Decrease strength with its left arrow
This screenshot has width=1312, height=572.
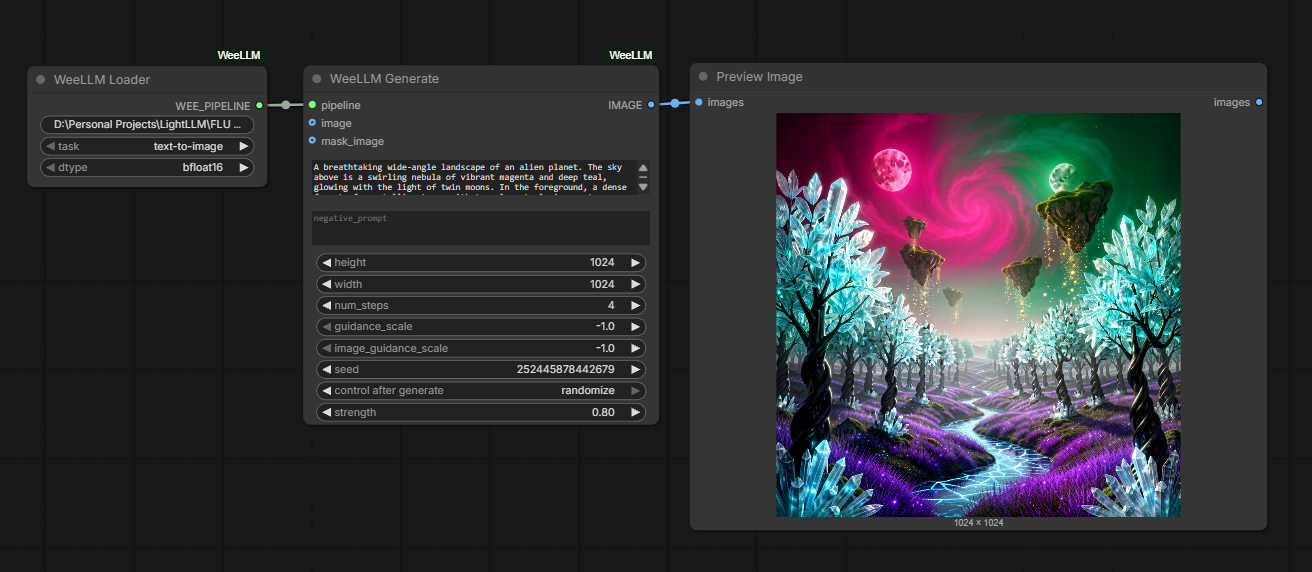point(325,412)
